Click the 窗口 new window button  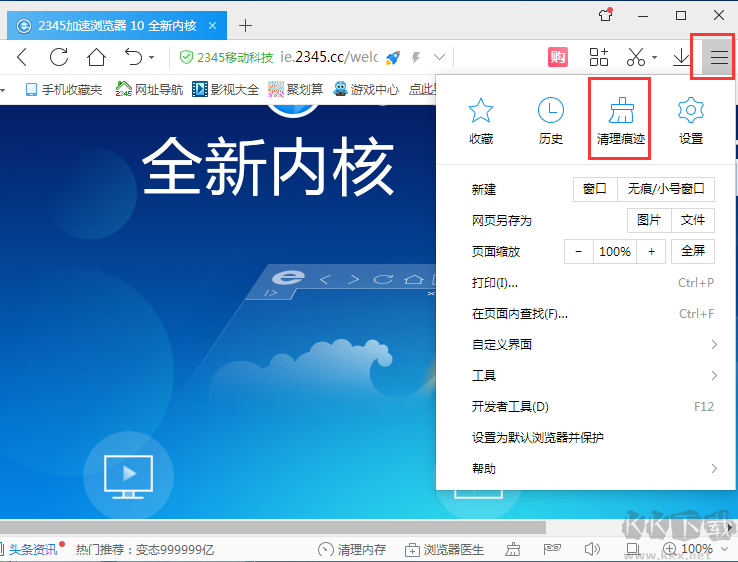[x=595, y=189]
